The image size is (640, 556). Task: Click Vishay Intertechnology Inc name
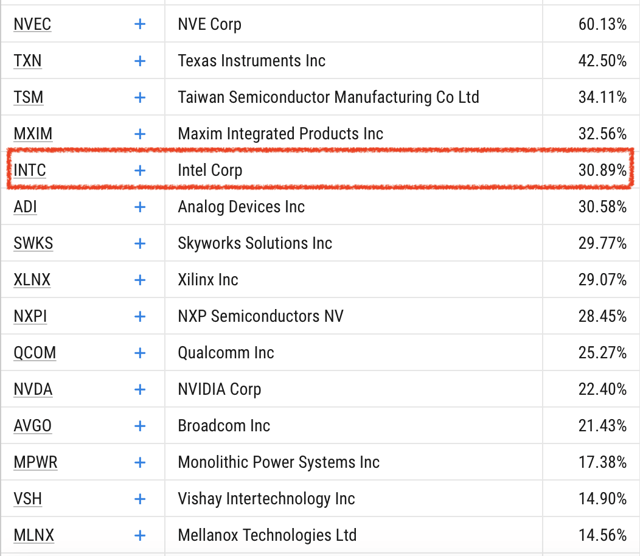pos(267,499)
